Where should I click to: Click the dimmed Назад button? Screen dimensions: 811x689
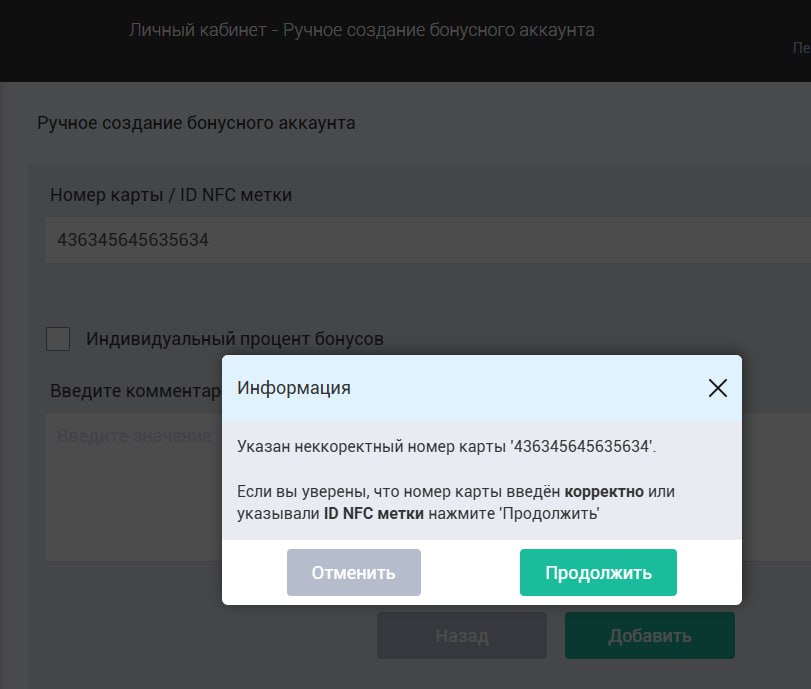[462, 636]
